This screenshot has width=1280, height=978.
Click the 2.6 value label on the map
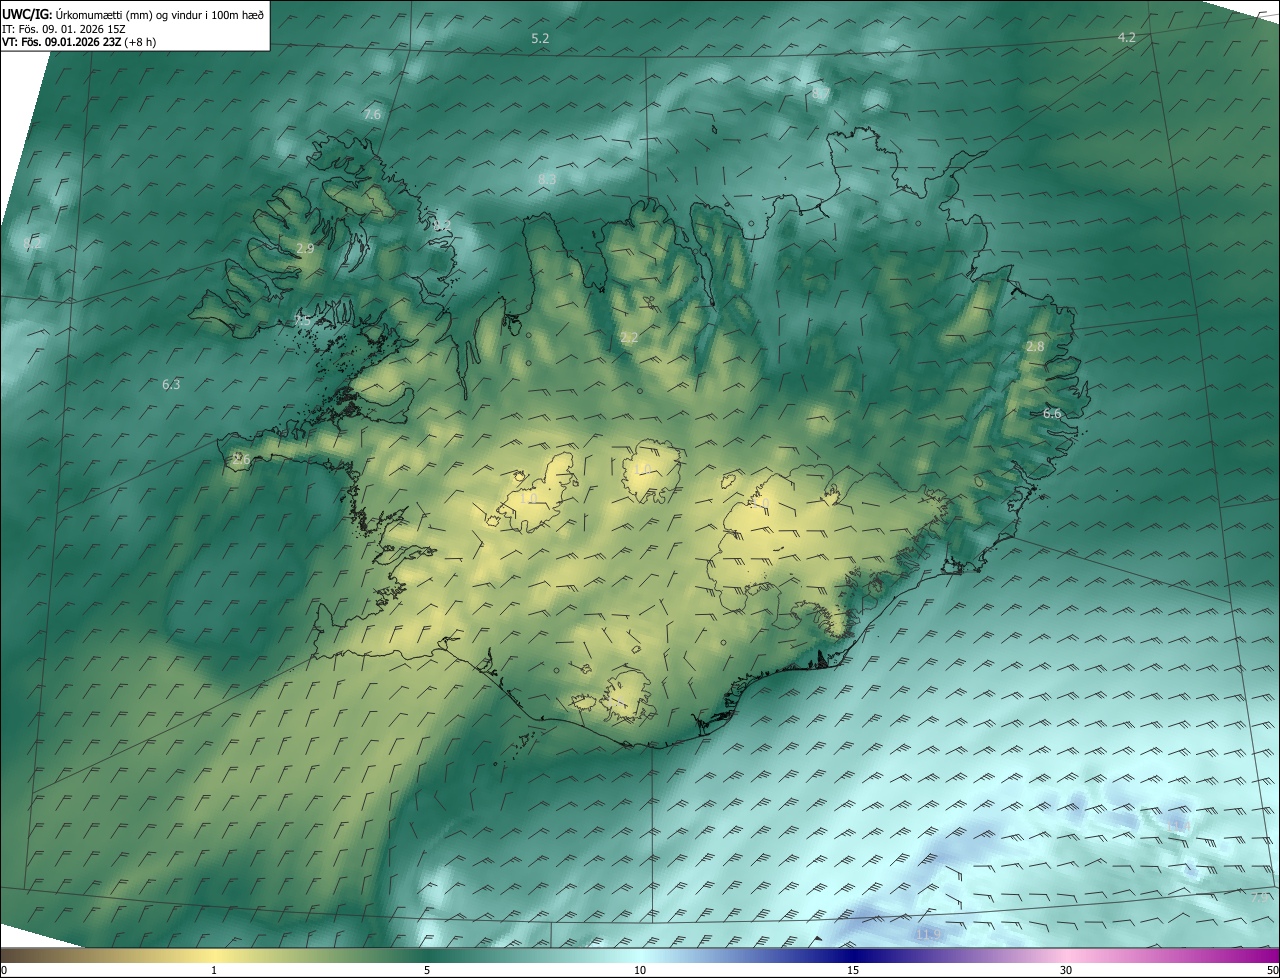point(240,458)
